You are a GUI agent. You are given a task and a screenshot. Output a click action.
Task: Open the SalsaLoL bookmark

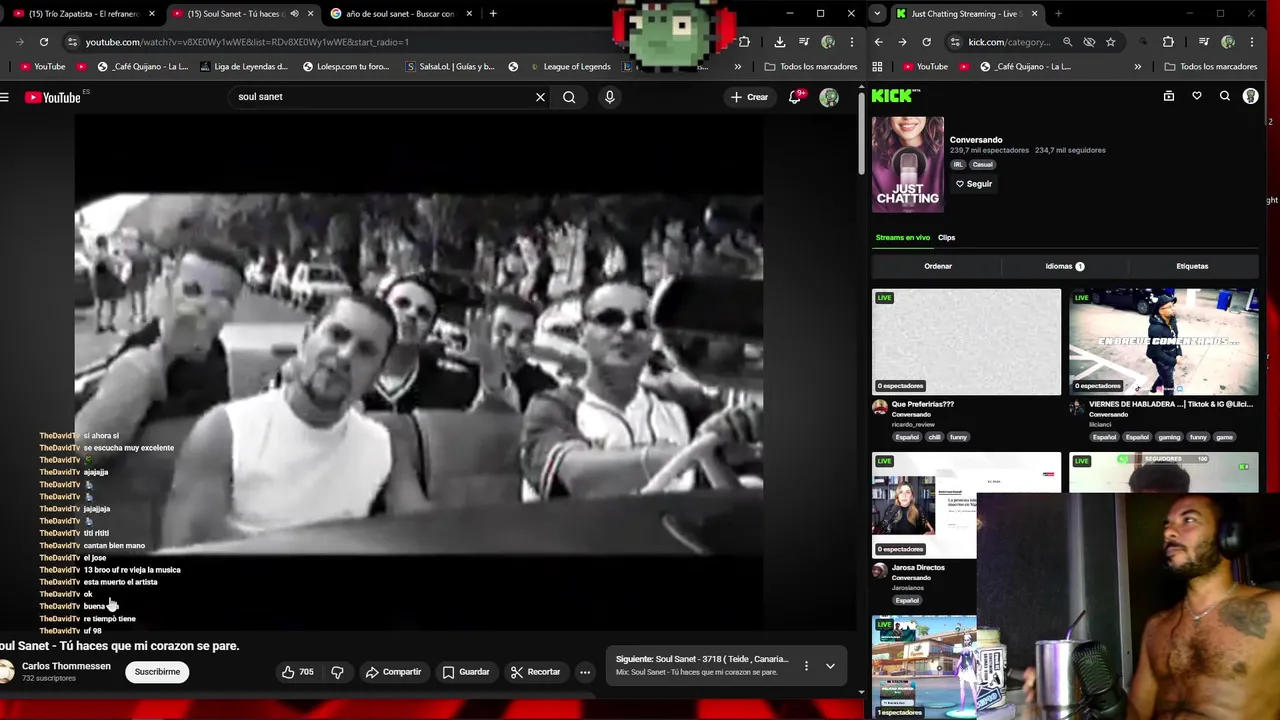(450, 67)
